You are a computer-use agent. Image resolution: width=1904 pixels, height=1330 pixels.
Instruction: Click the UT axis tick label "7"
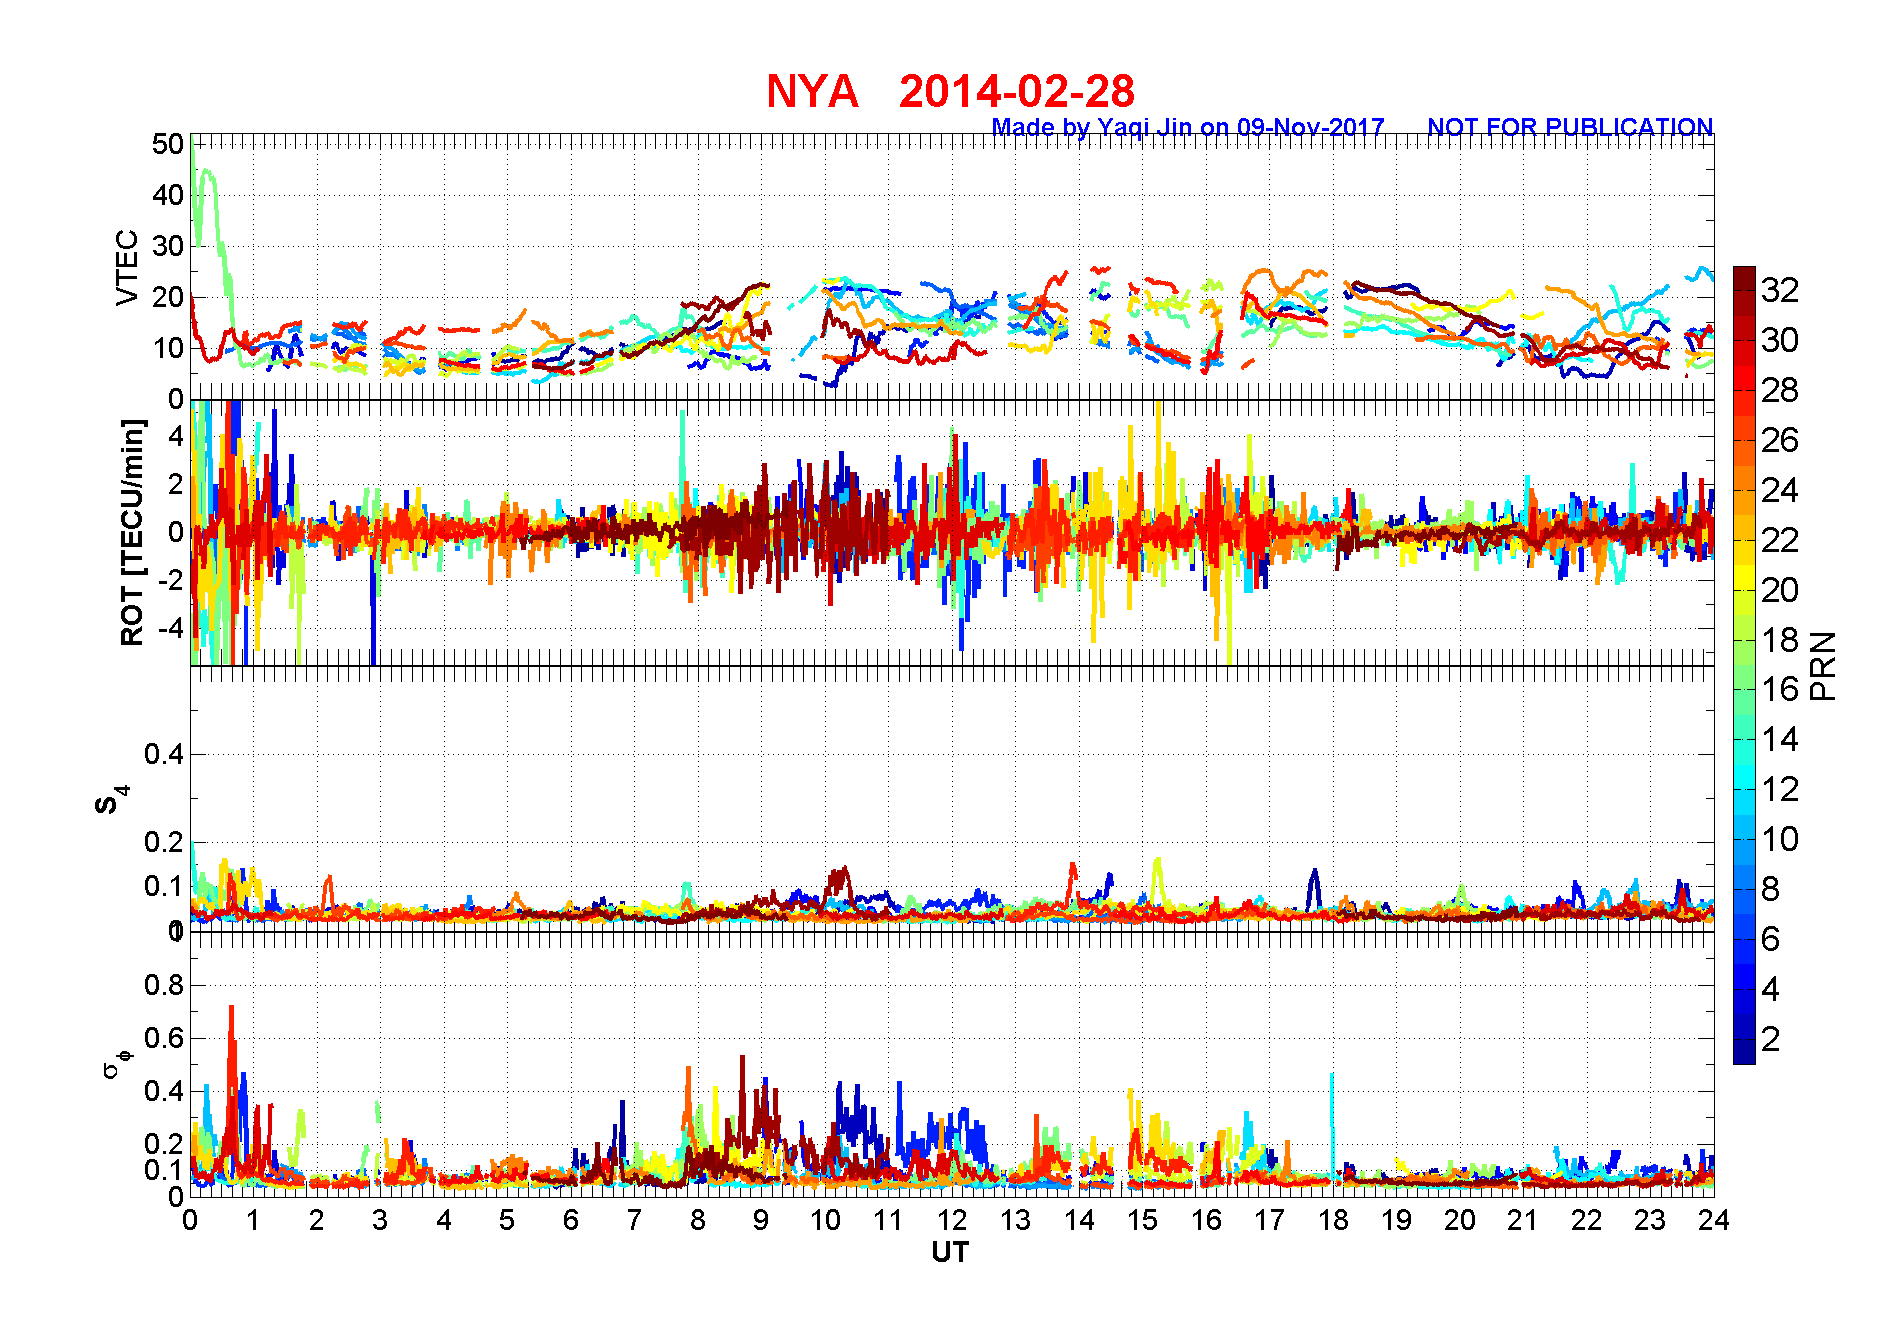(634, 1220)
